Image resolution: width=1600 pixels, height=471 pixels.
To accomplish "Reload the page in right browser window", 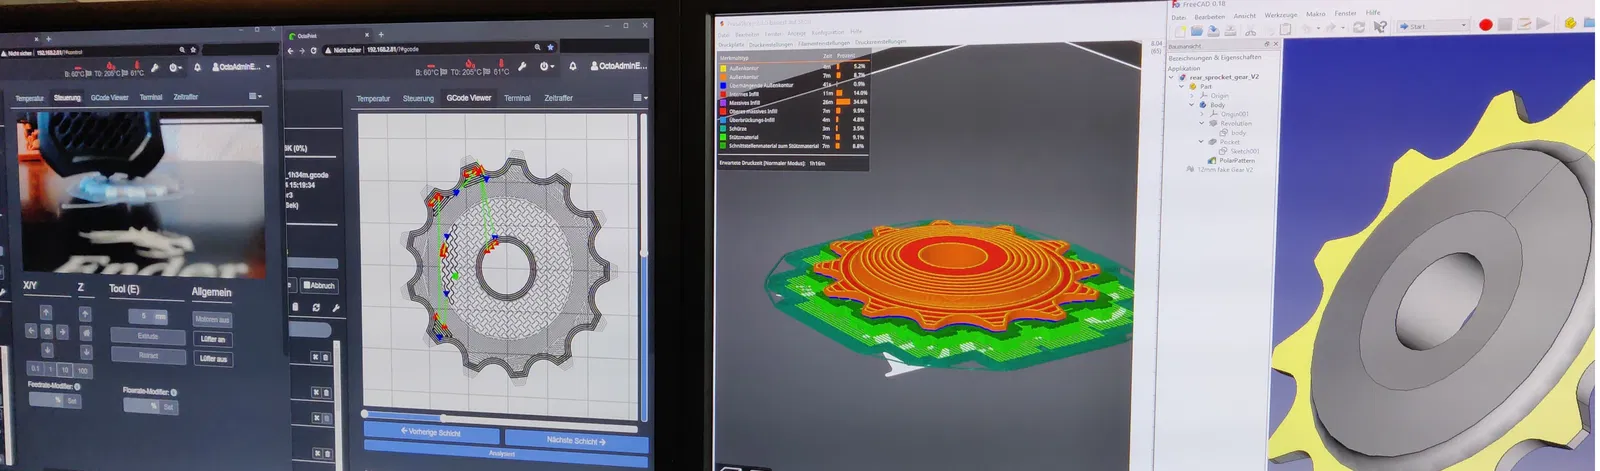I will [313, 51].
